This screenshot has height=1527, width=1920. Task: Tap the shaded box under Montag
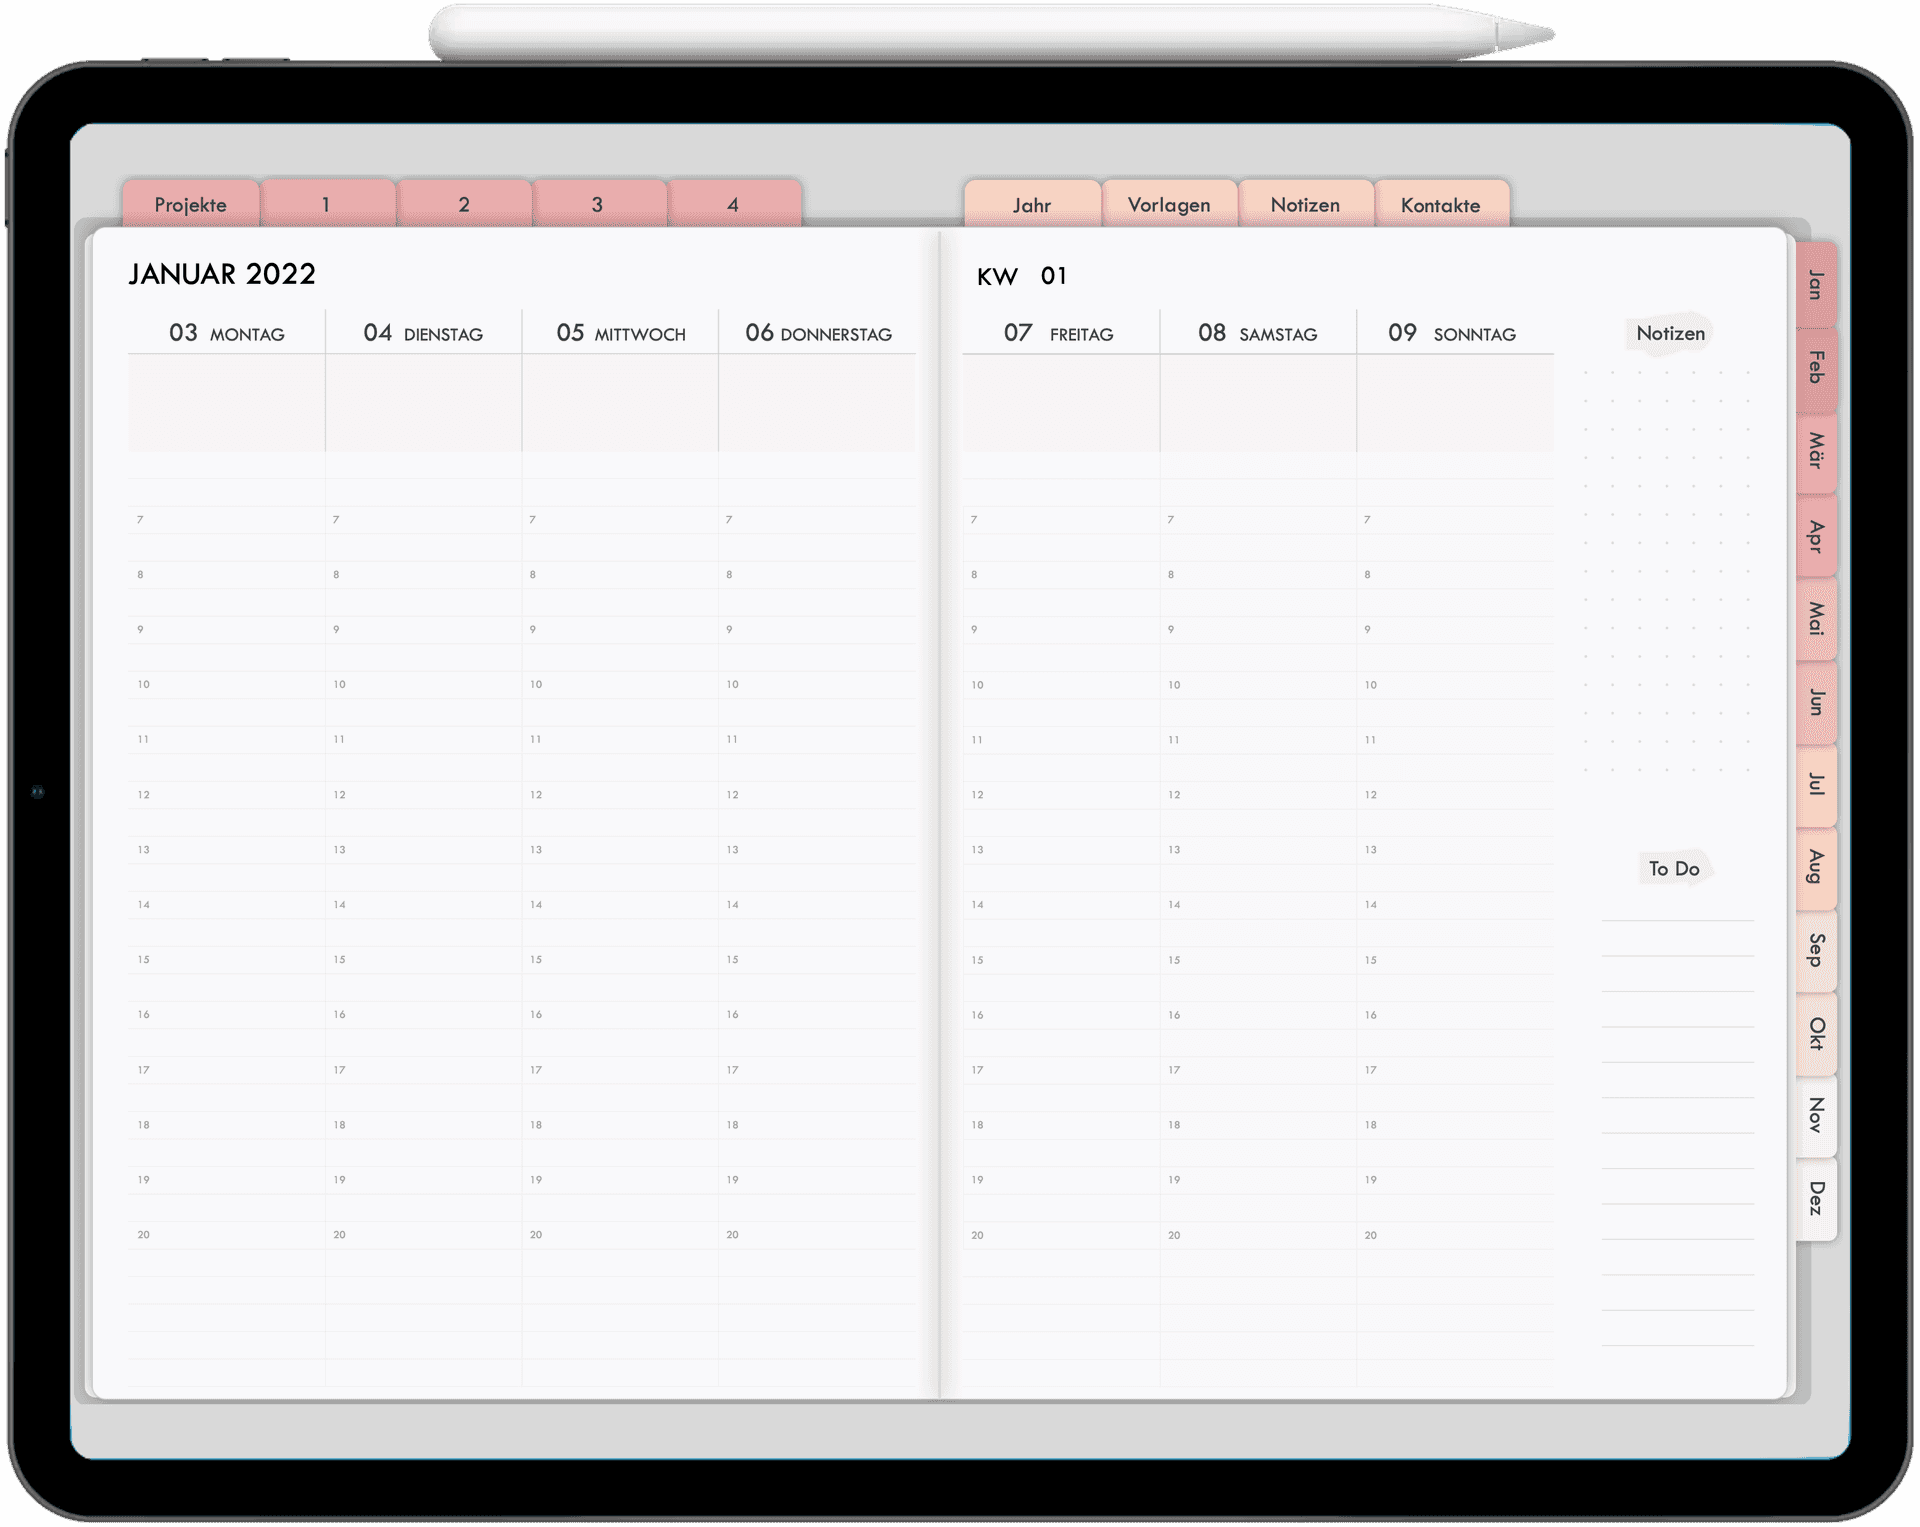tap(226, 403)
